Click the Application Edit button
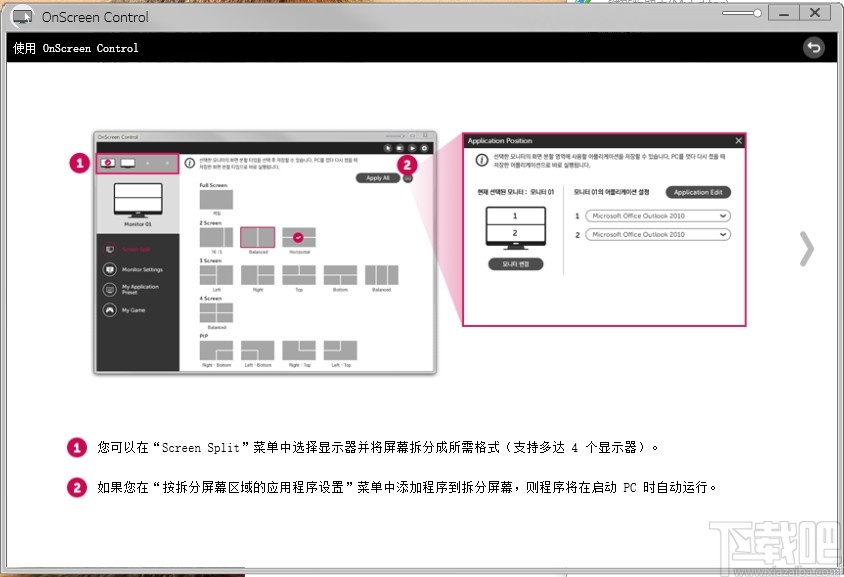The image size is (844, 577). [x=699, y=192]
